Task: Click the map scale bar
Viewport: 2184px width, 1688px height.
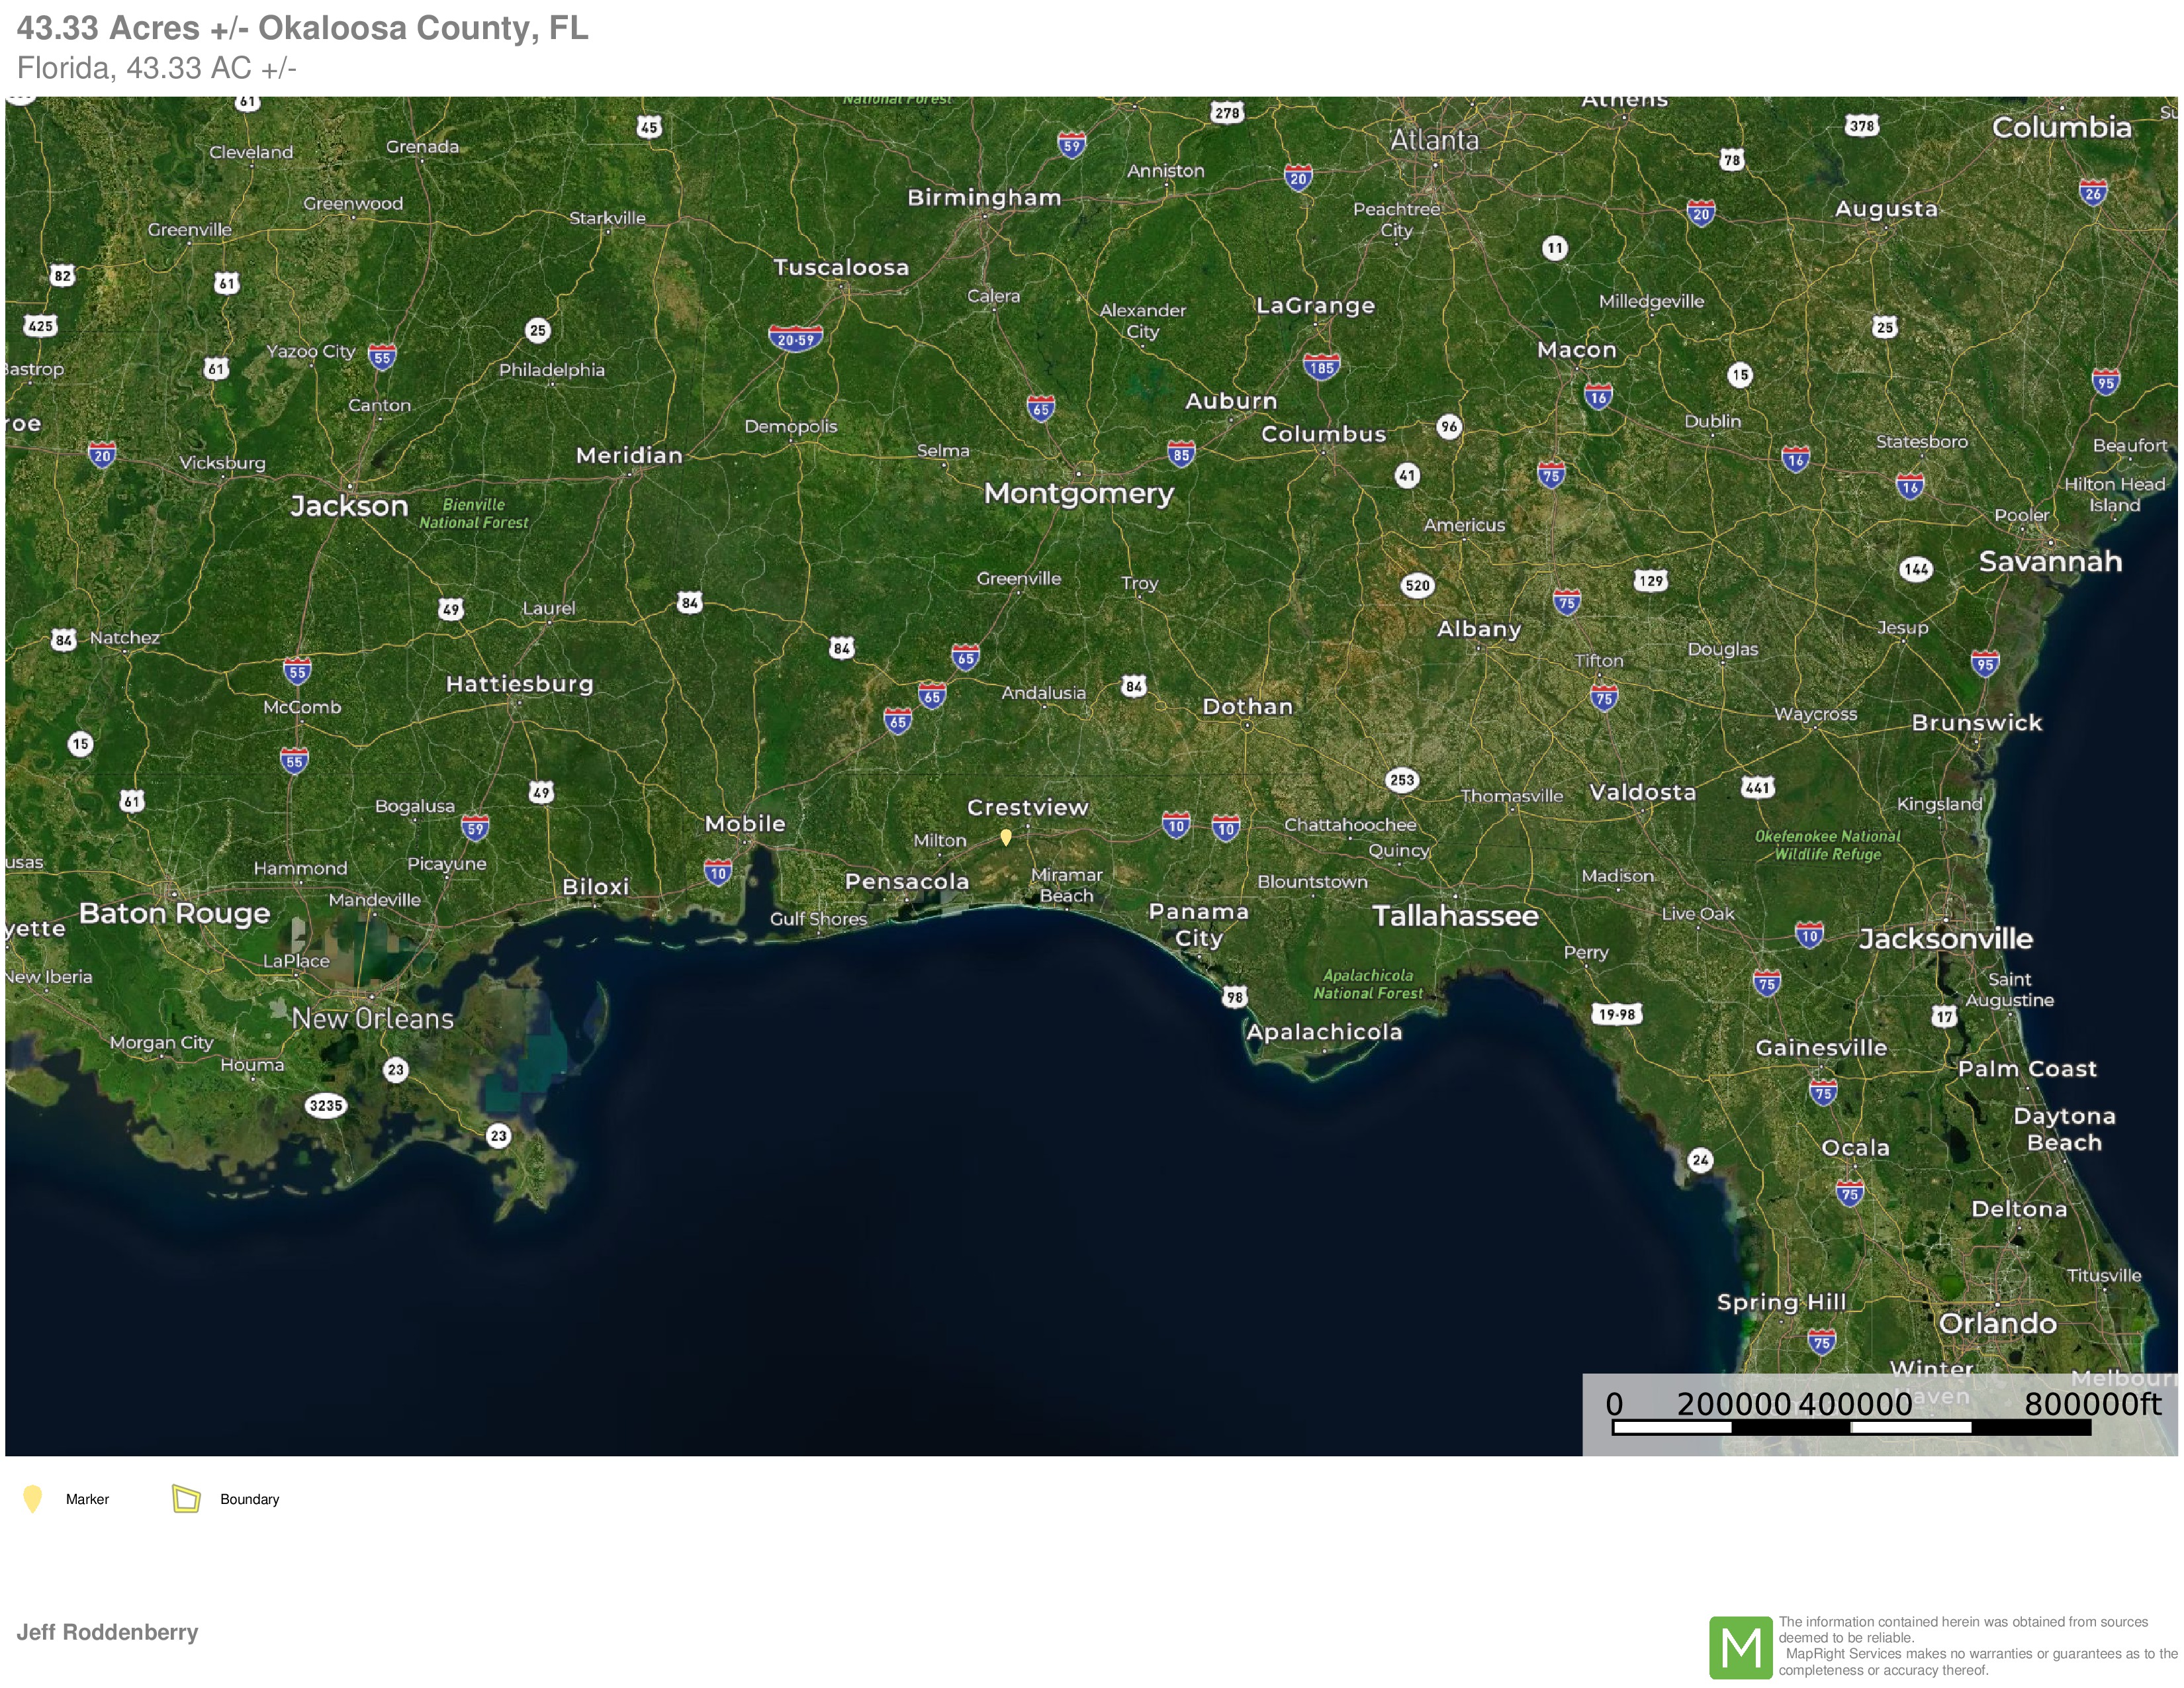Action: click(x=1851, y=1427)
